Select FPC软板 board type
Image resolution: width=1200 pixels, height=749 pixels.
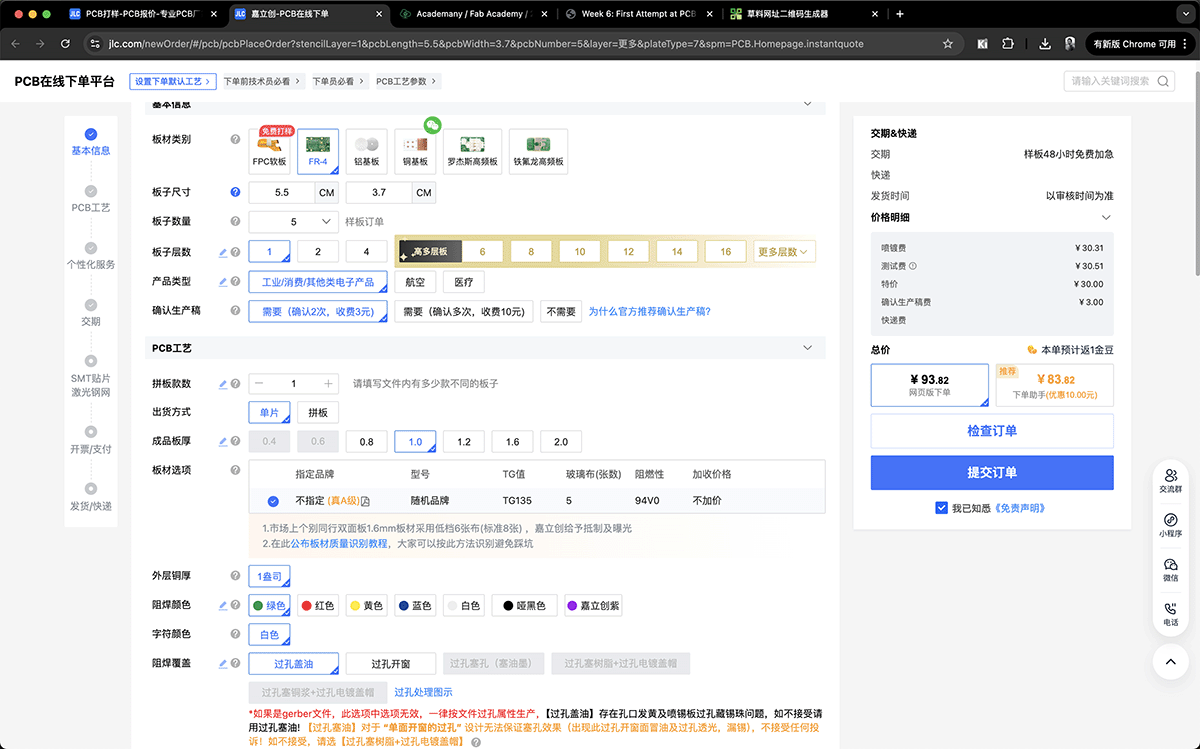(x=269, y=151)
